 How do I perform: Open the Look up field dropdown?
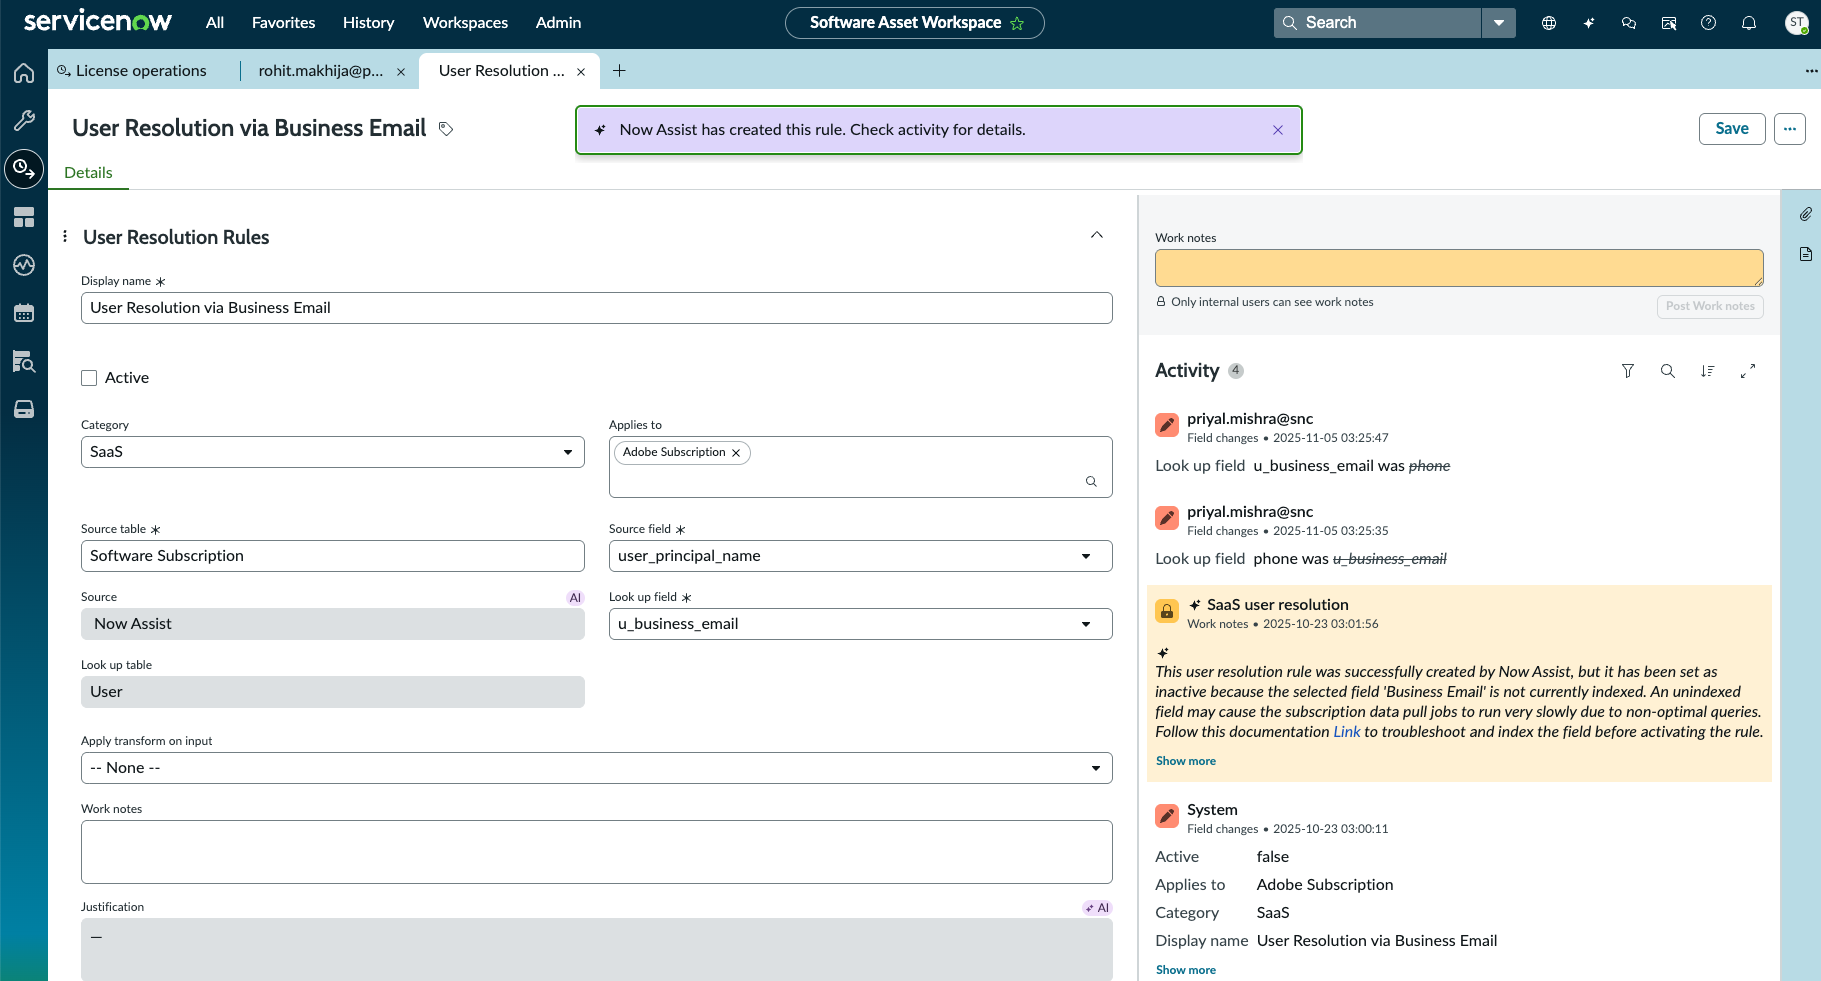(861, 624)
